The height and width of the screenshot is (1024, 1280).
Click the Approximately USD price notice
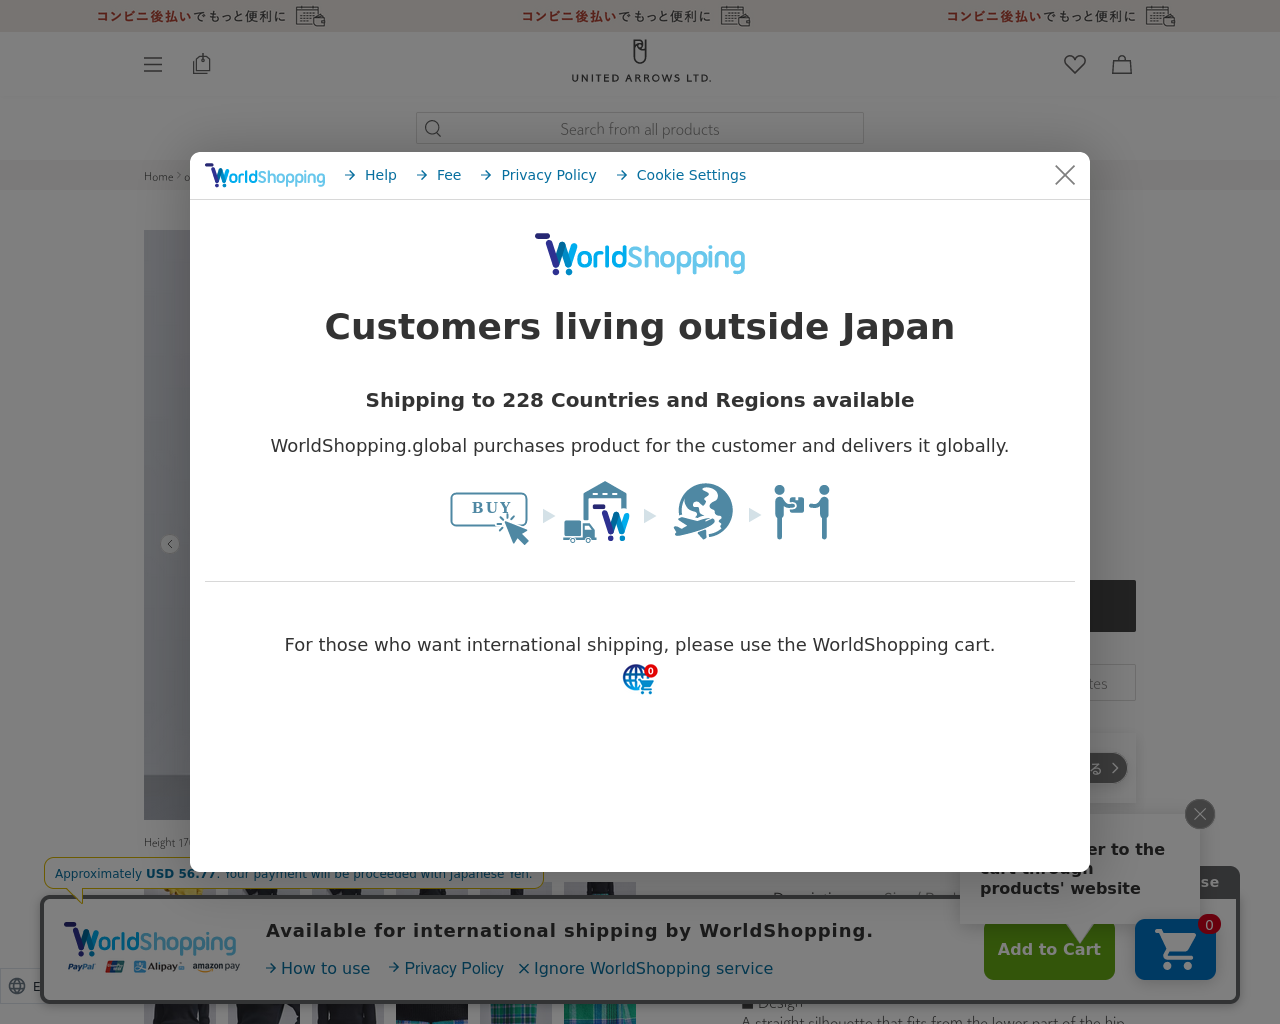(294, 873)
